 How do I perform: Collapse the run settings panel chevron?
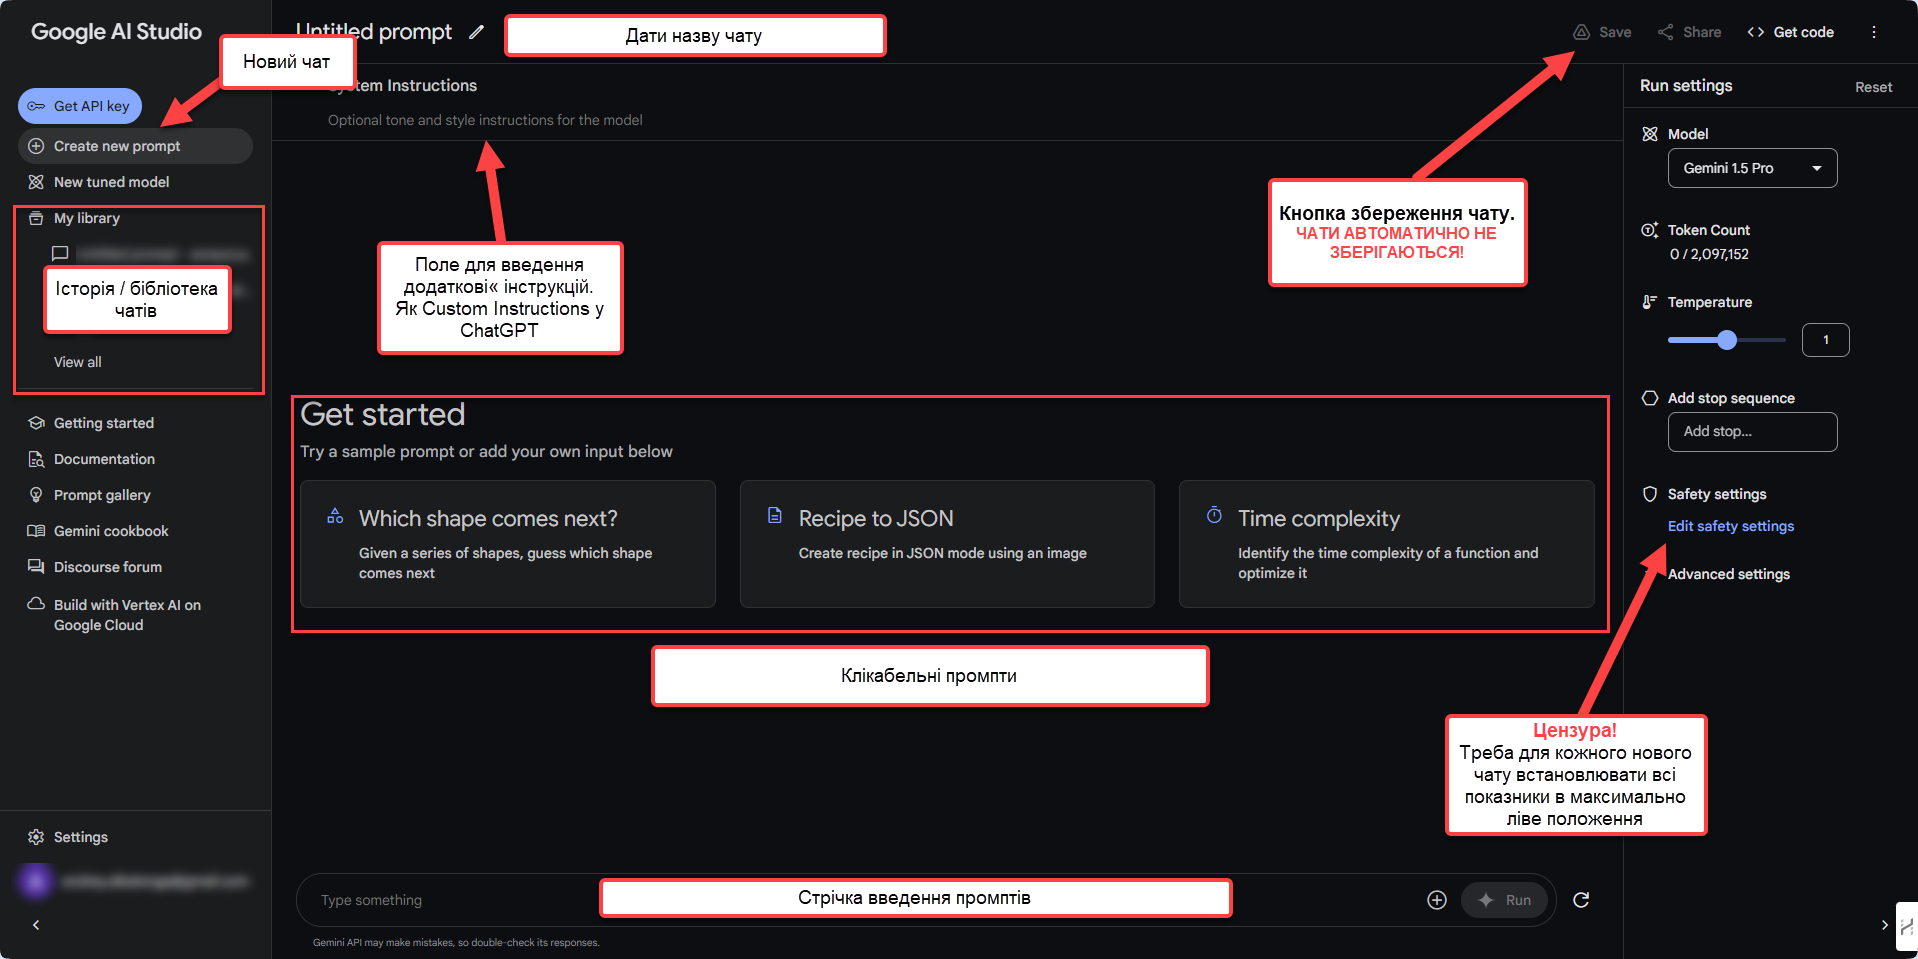(1885, 925)
